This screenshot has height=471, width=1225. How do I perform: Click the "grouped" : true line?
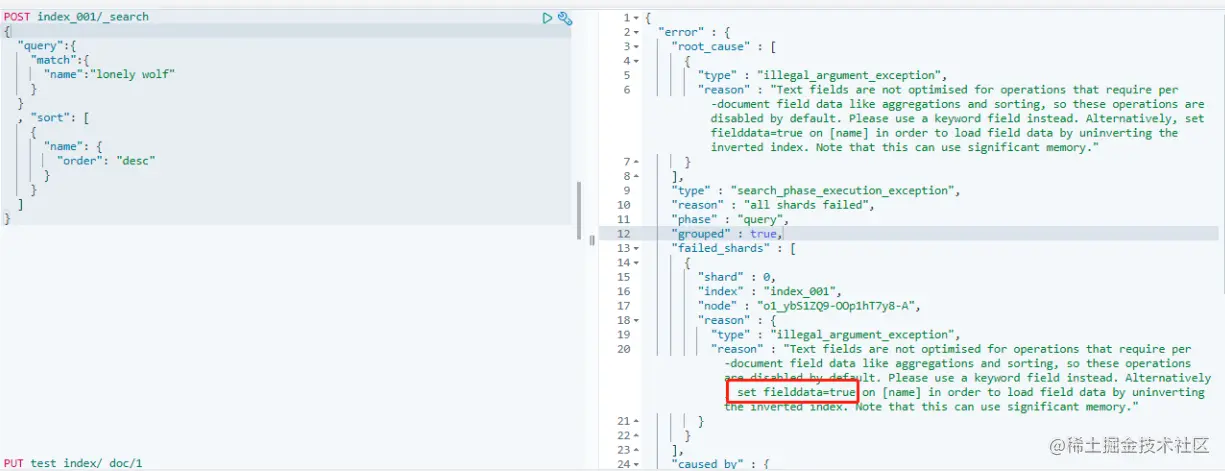[725, 234]
